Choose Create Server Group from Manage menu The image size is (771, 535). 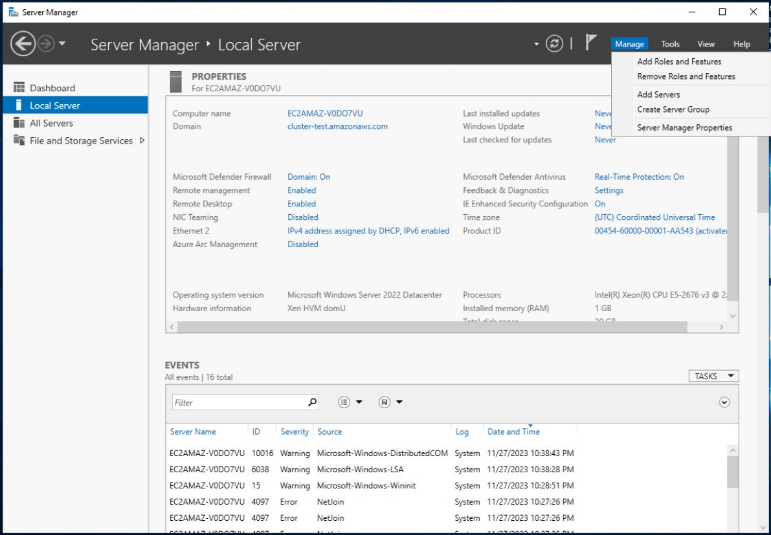coord(672,110)
